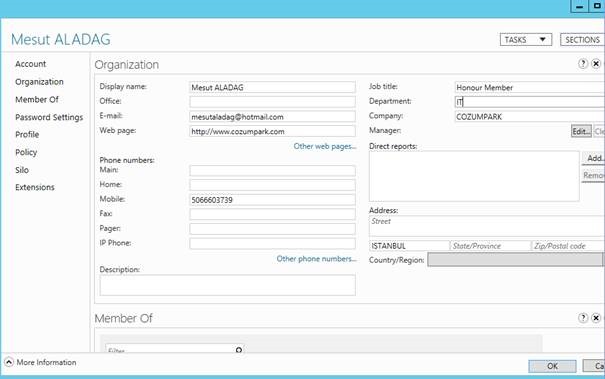Click the State/Province field
The image size is (605, 379).
coord(490,245)
